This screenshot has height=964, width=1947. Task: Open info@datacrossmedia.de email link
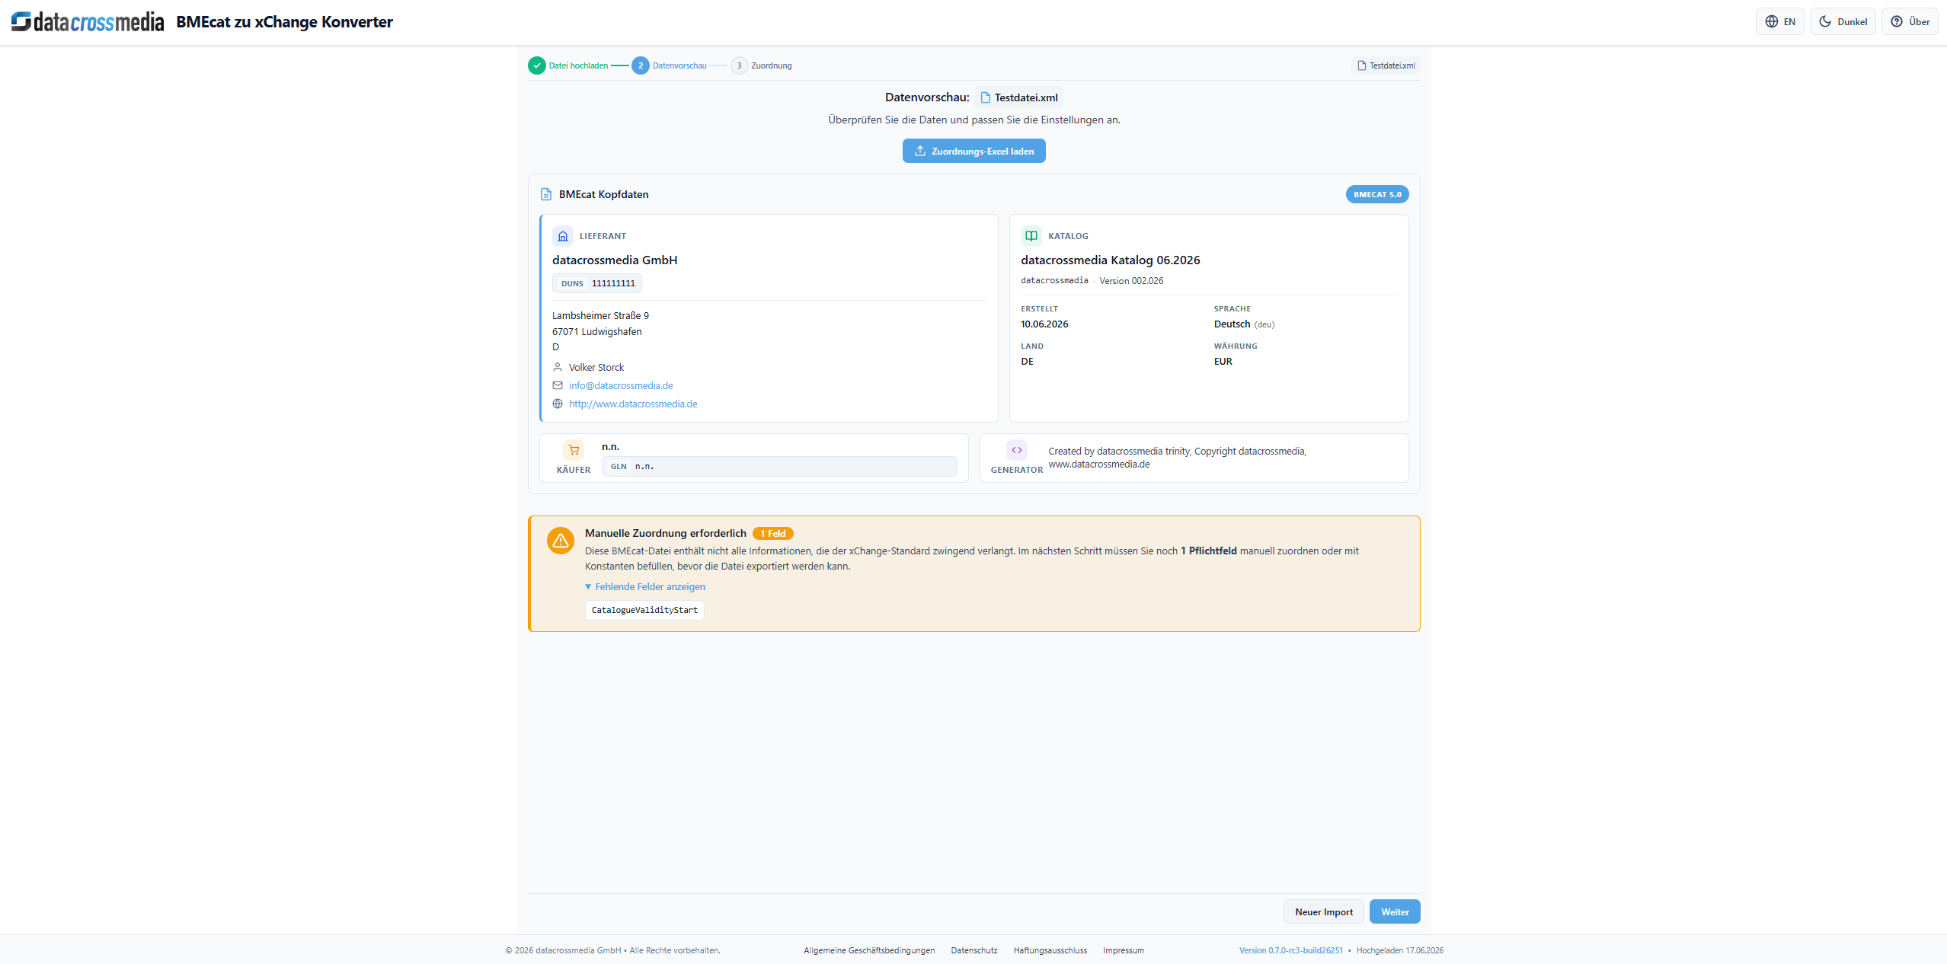click(x=621, y=386)
